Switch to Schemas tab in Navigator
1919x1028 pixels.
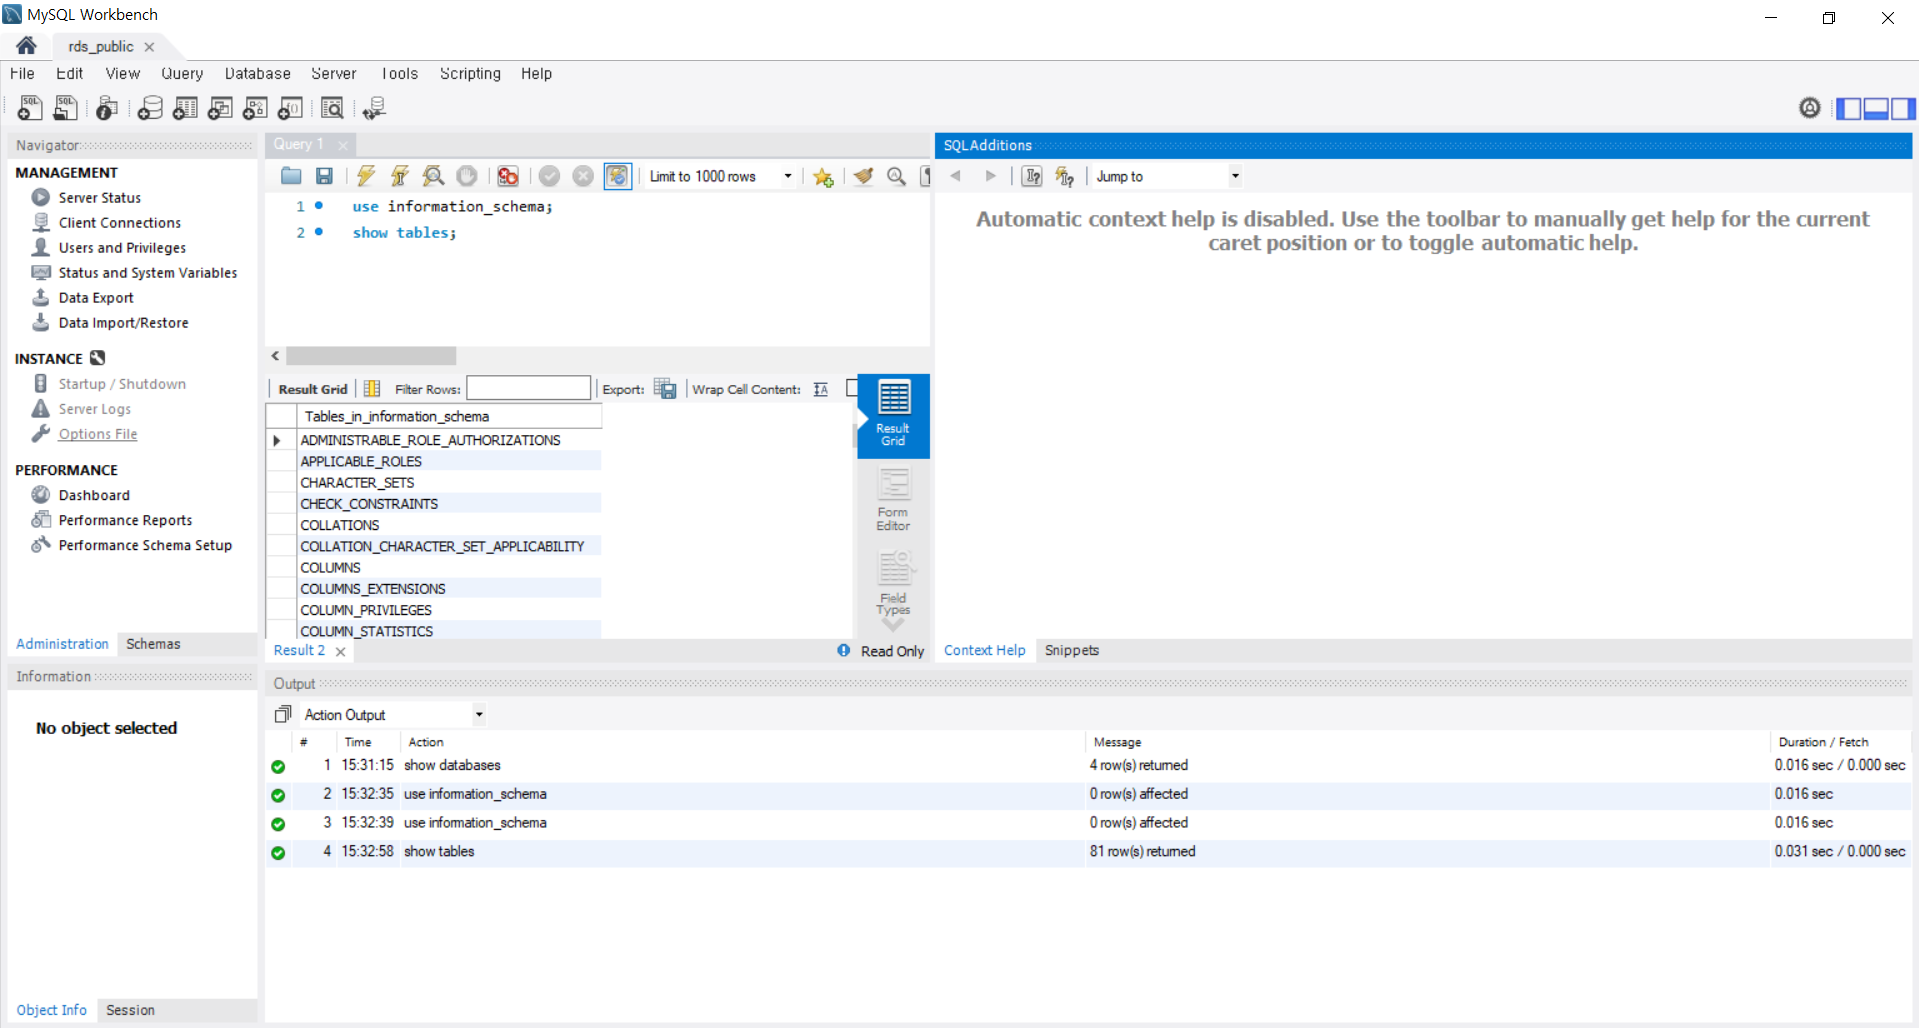click(153, 644)
